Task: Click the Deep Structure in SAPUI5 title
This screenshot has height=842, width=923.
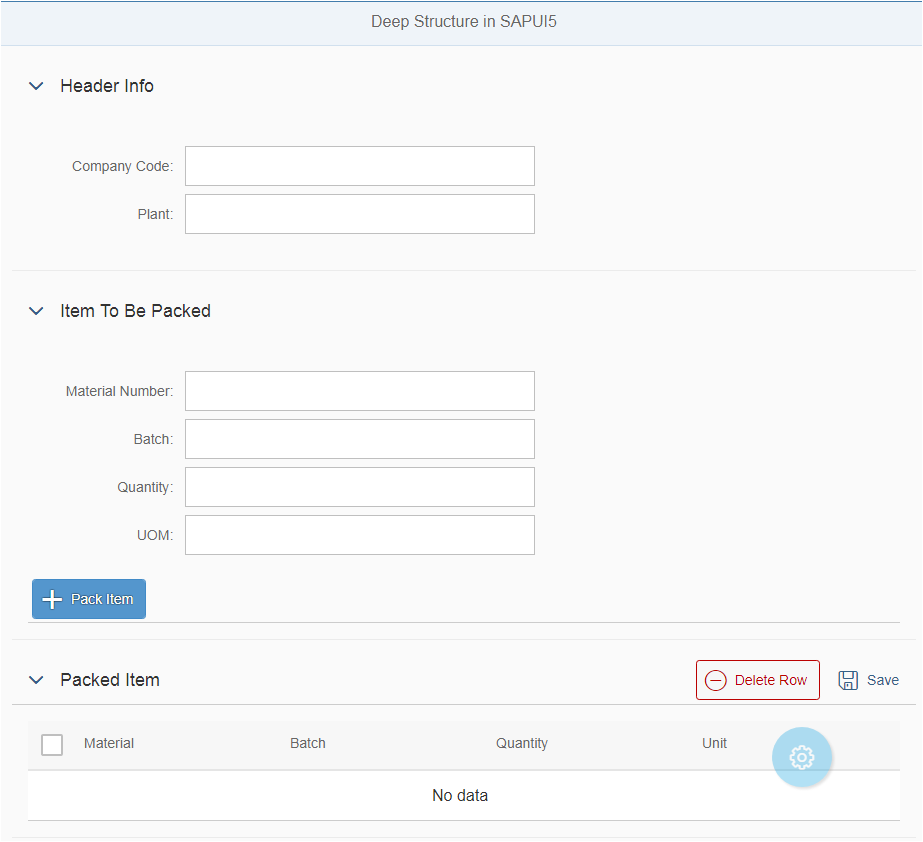Action: pyautogui.click(x=464, y=22)
